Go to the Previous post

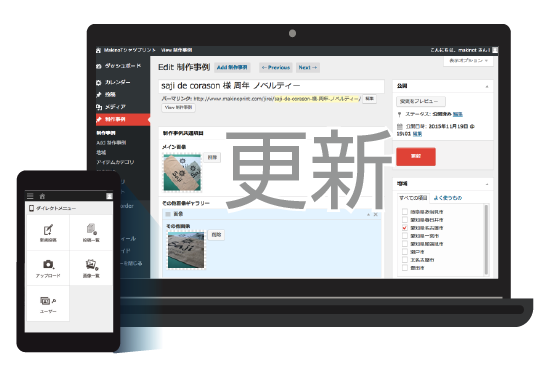(x=276, y=67)
